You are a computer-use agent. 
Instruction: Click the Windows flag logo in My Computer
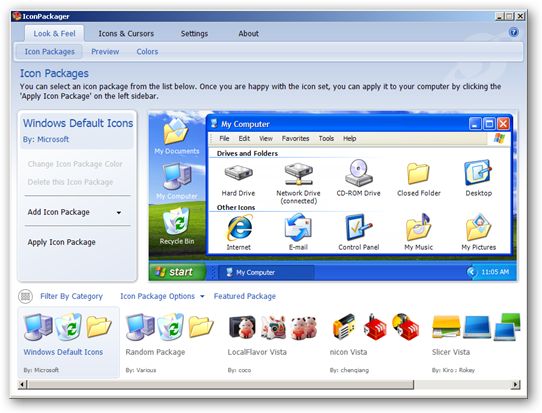pyautogui.click(x=499, y=139)
